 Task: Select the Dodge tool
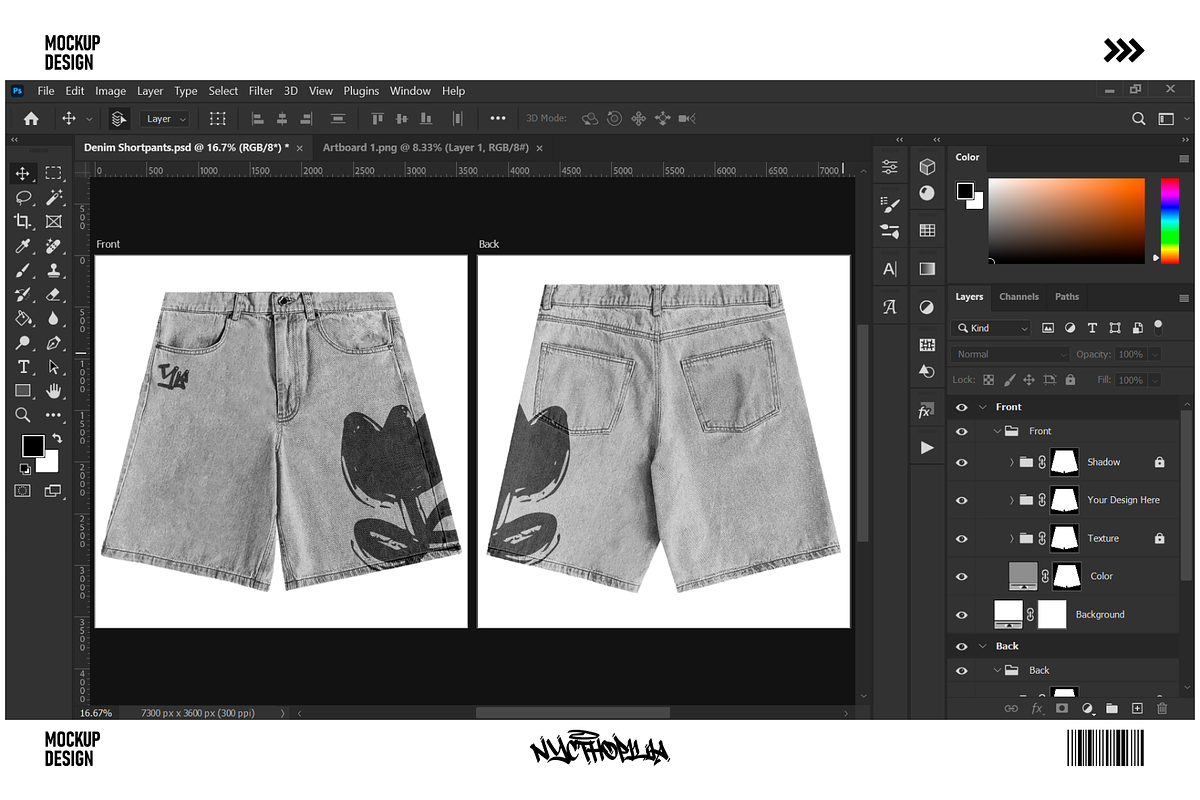coord(23,342)
